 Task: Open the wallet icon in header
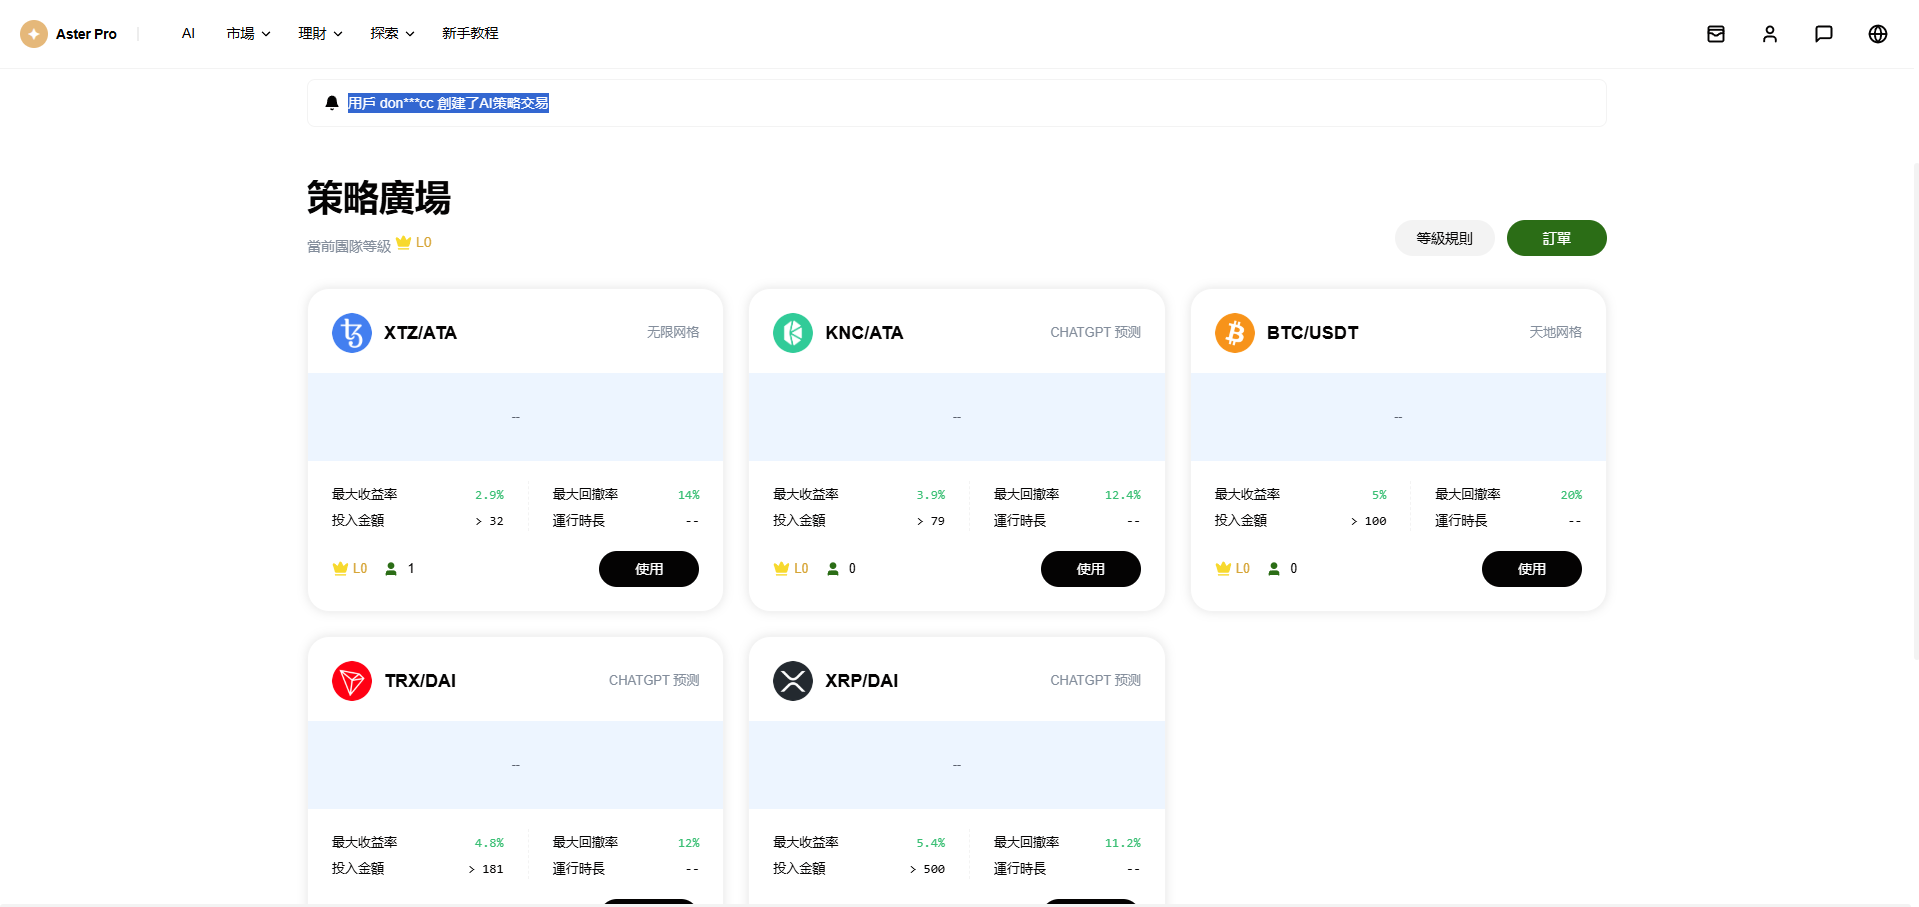click(1716, 34)
